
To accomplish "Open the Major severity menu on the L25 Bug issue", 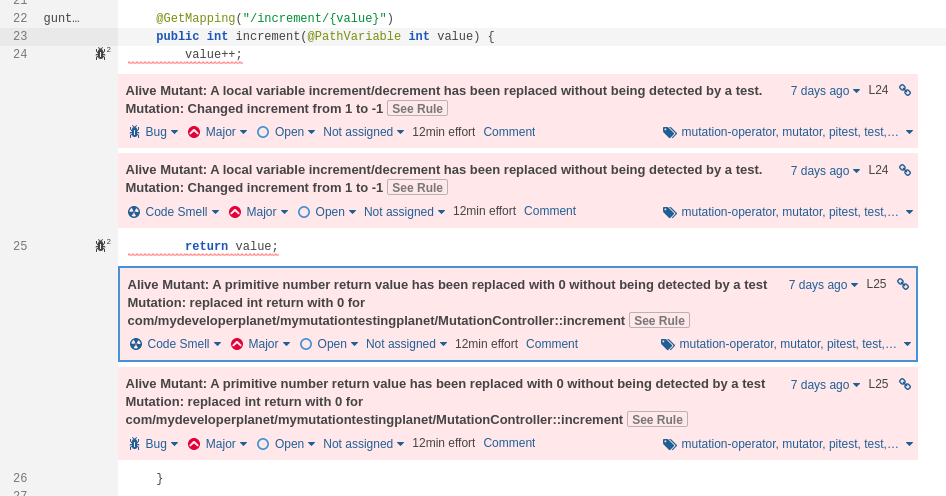I will 218,444.
